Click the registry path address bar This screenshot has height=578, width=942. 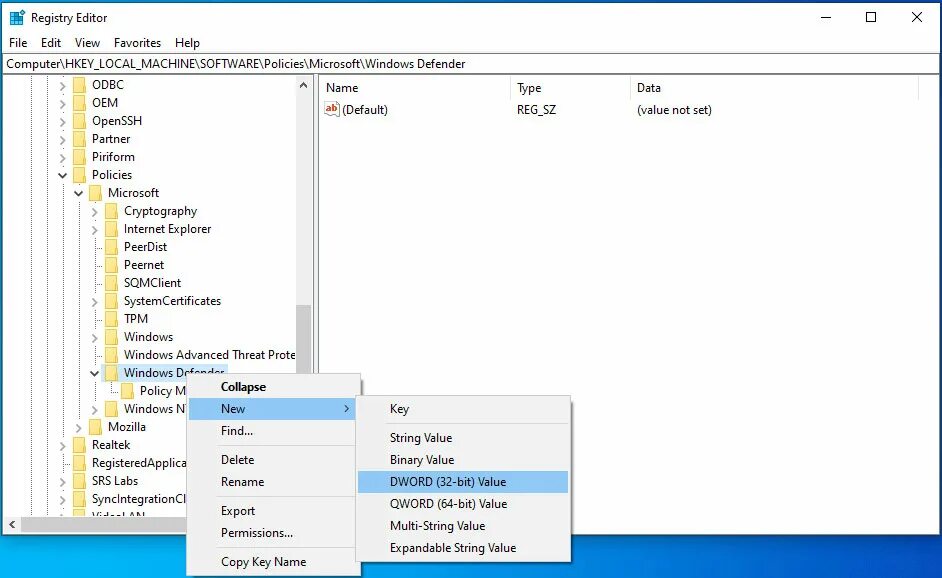(471, 64)
